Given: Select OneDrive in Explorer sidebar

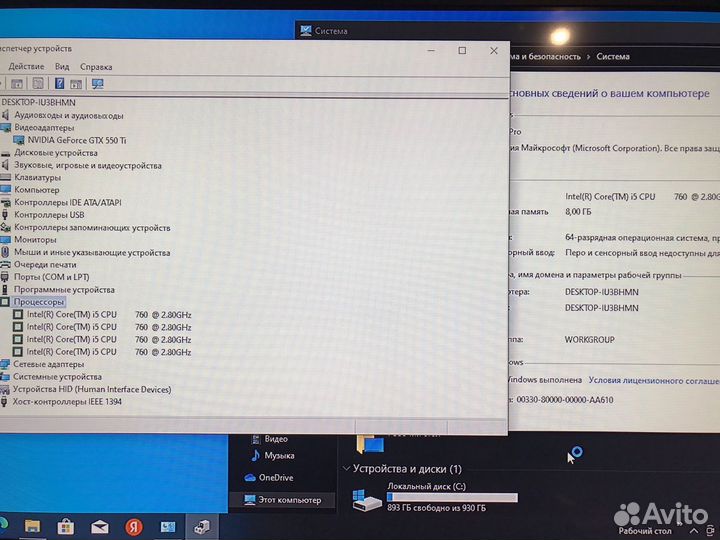Looking at the screenshot, I should (276, 478).
